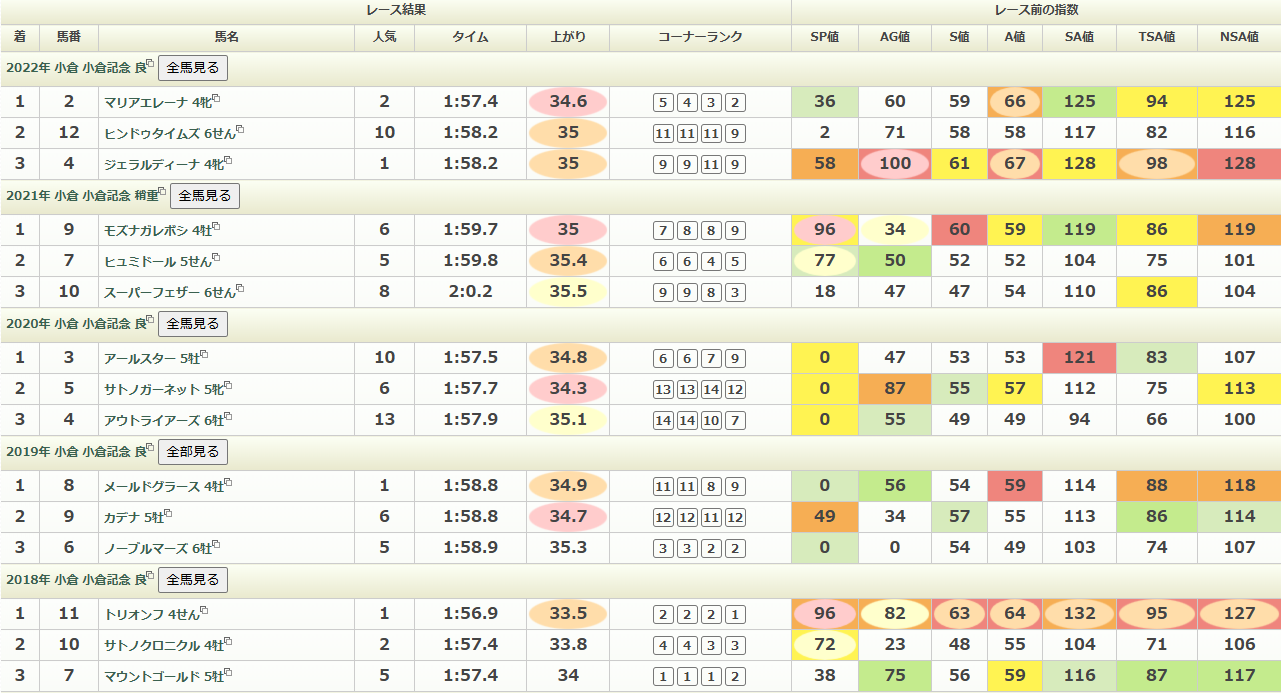Viewport: 1281px width, 693px height.
Task: Click new-window icon beside メールドグラース 4牡
Action: (228, 482)
